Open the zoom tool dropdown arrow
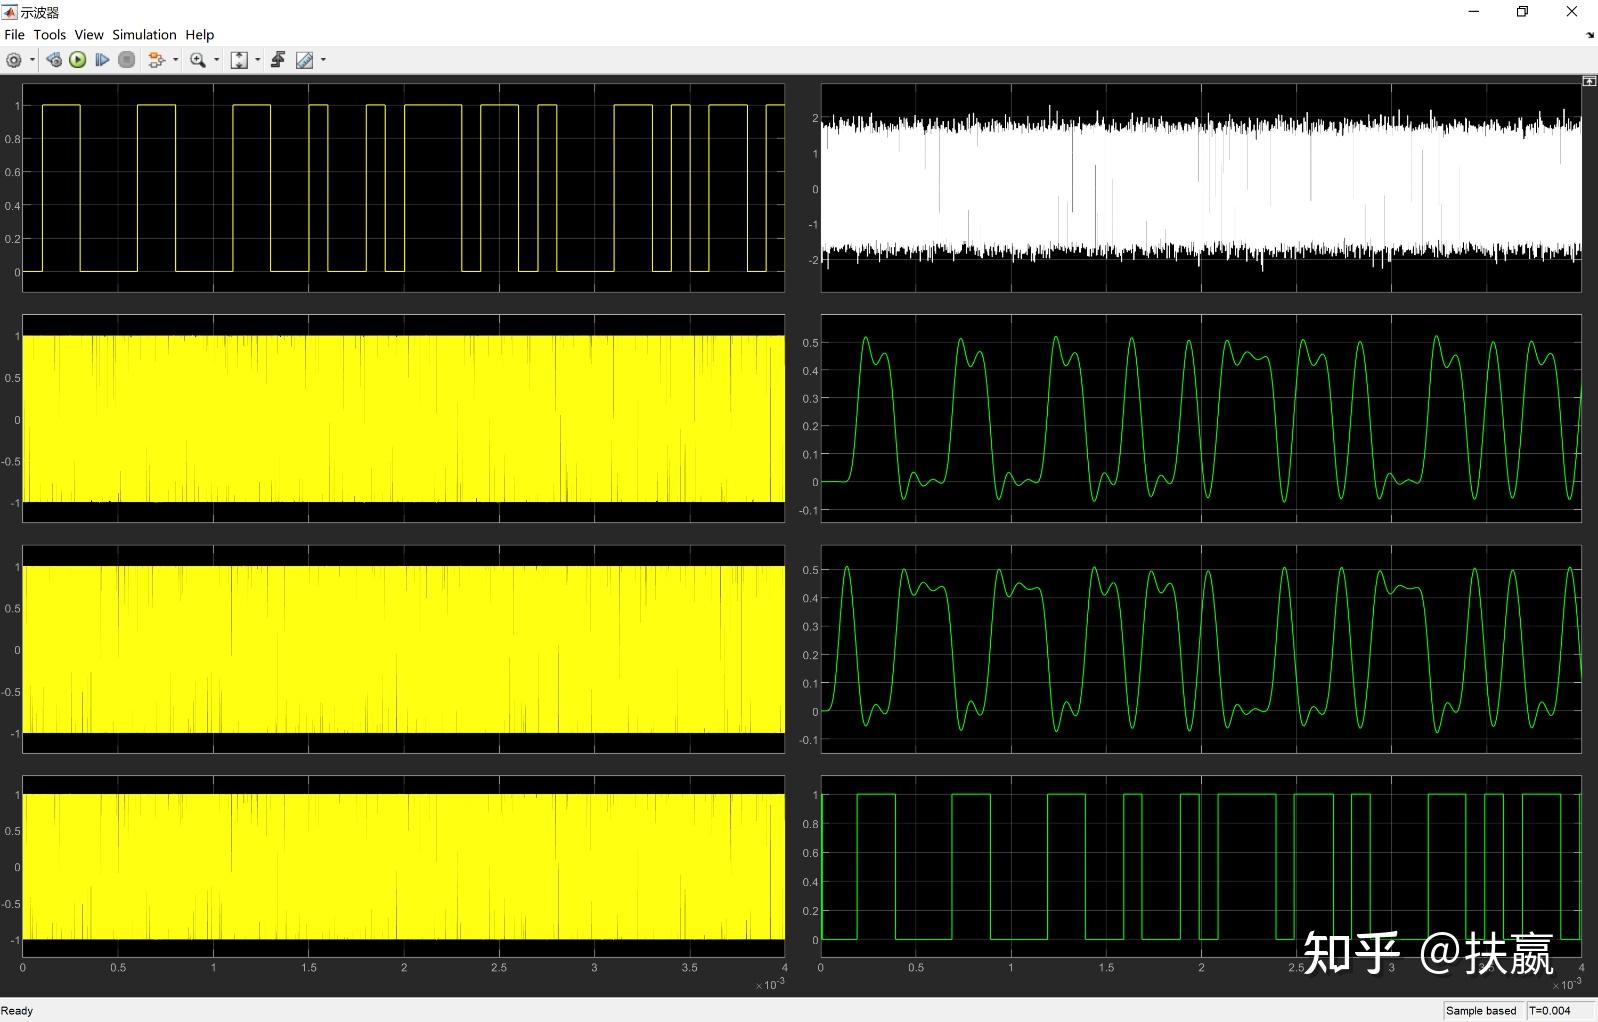 tap(216, 60)
